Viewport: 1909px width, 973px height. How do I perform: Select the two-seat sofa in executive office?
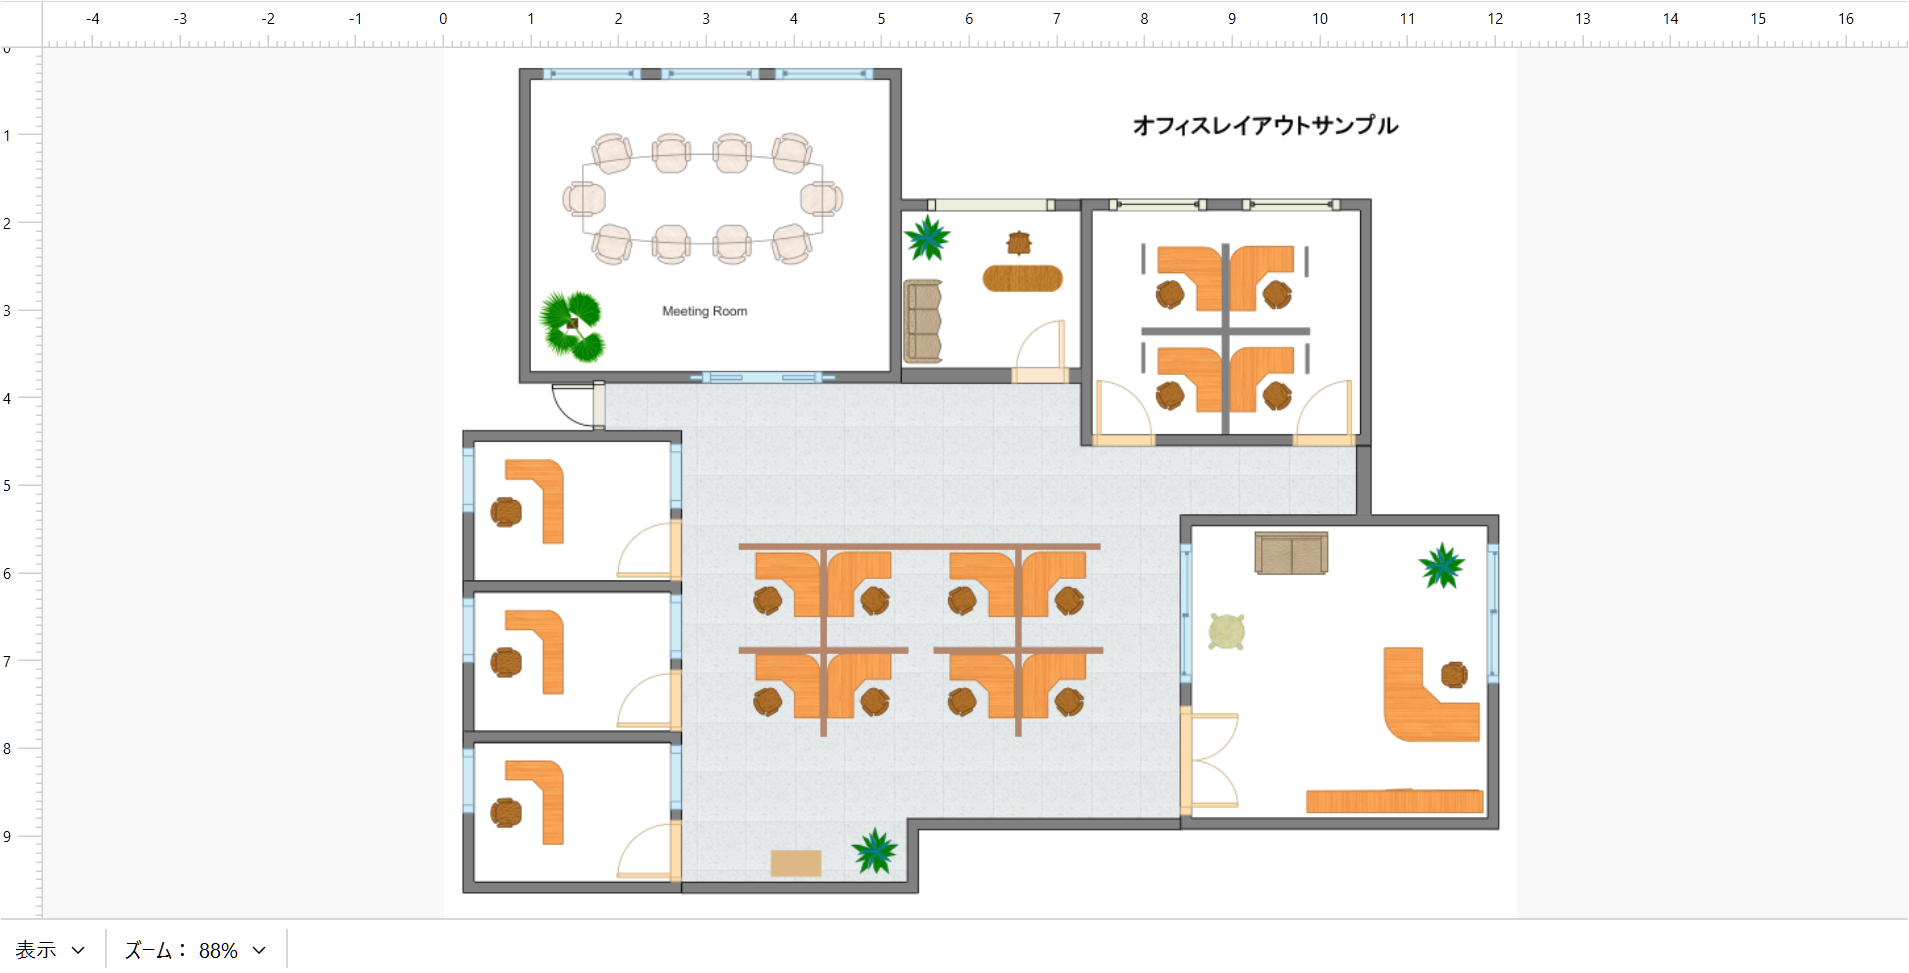point(1291,553)
